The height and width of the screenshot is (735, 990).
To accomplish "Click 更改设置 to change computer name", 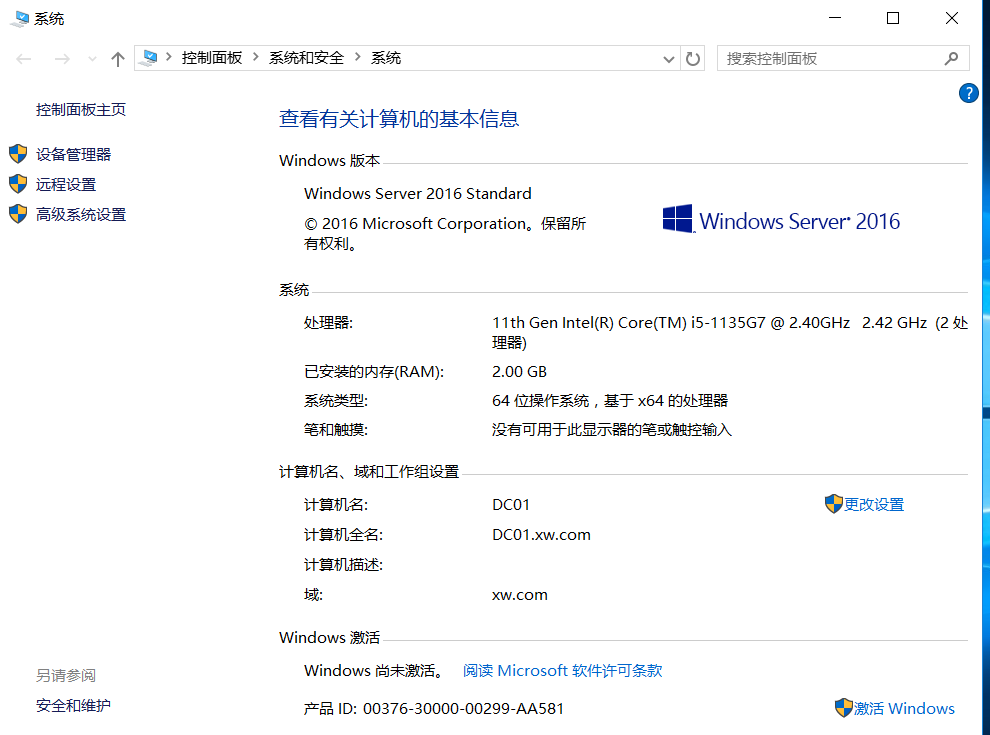I will click(874, 505).
